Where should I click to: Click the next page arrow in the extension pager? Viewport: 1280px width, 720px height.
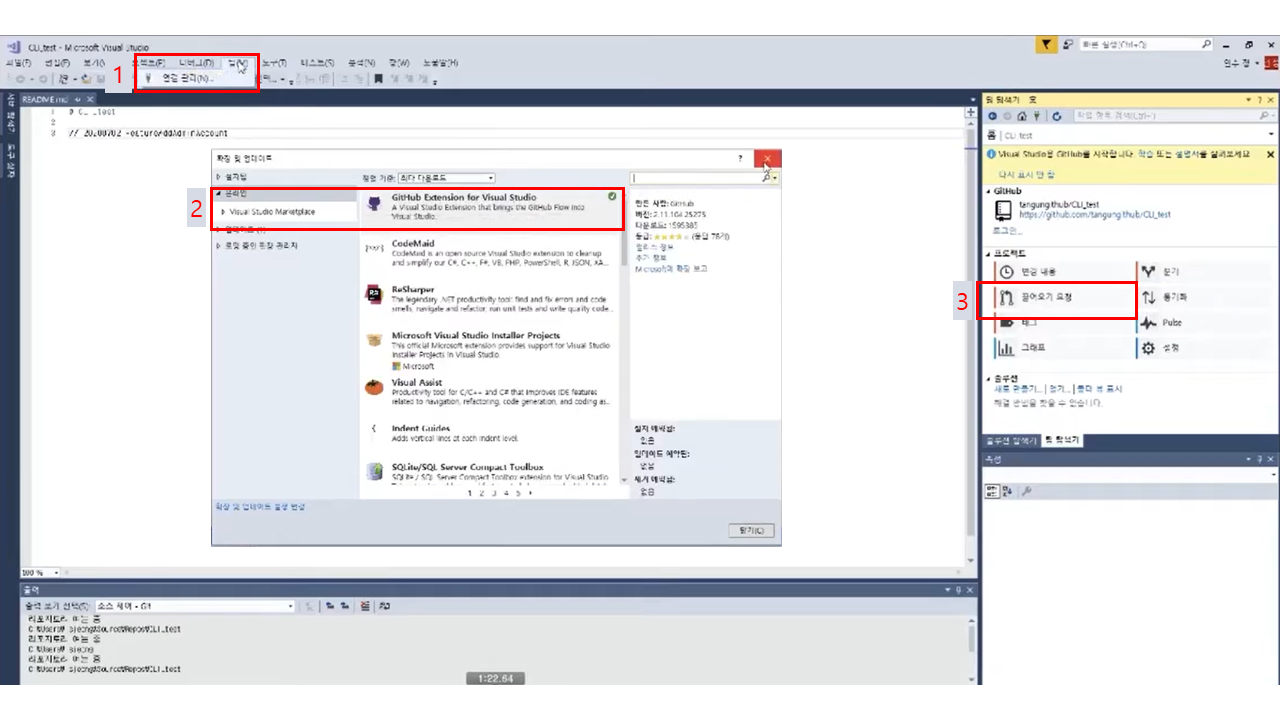(530, 493)
